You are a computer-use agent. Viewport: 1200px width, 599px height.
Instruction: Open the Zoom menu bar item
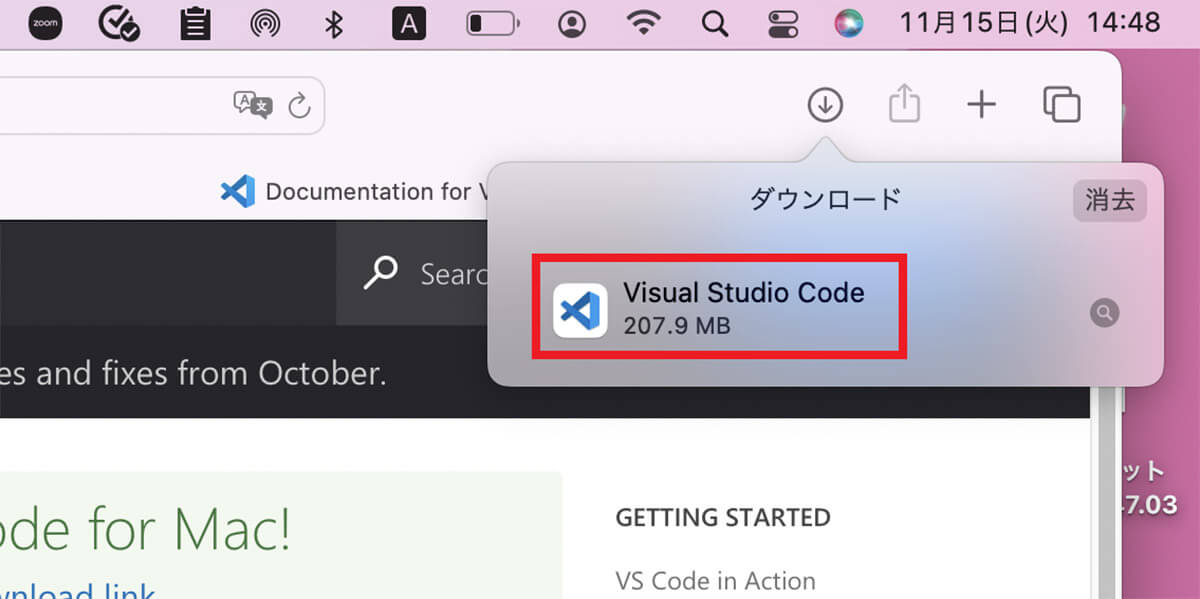point(44,23)
